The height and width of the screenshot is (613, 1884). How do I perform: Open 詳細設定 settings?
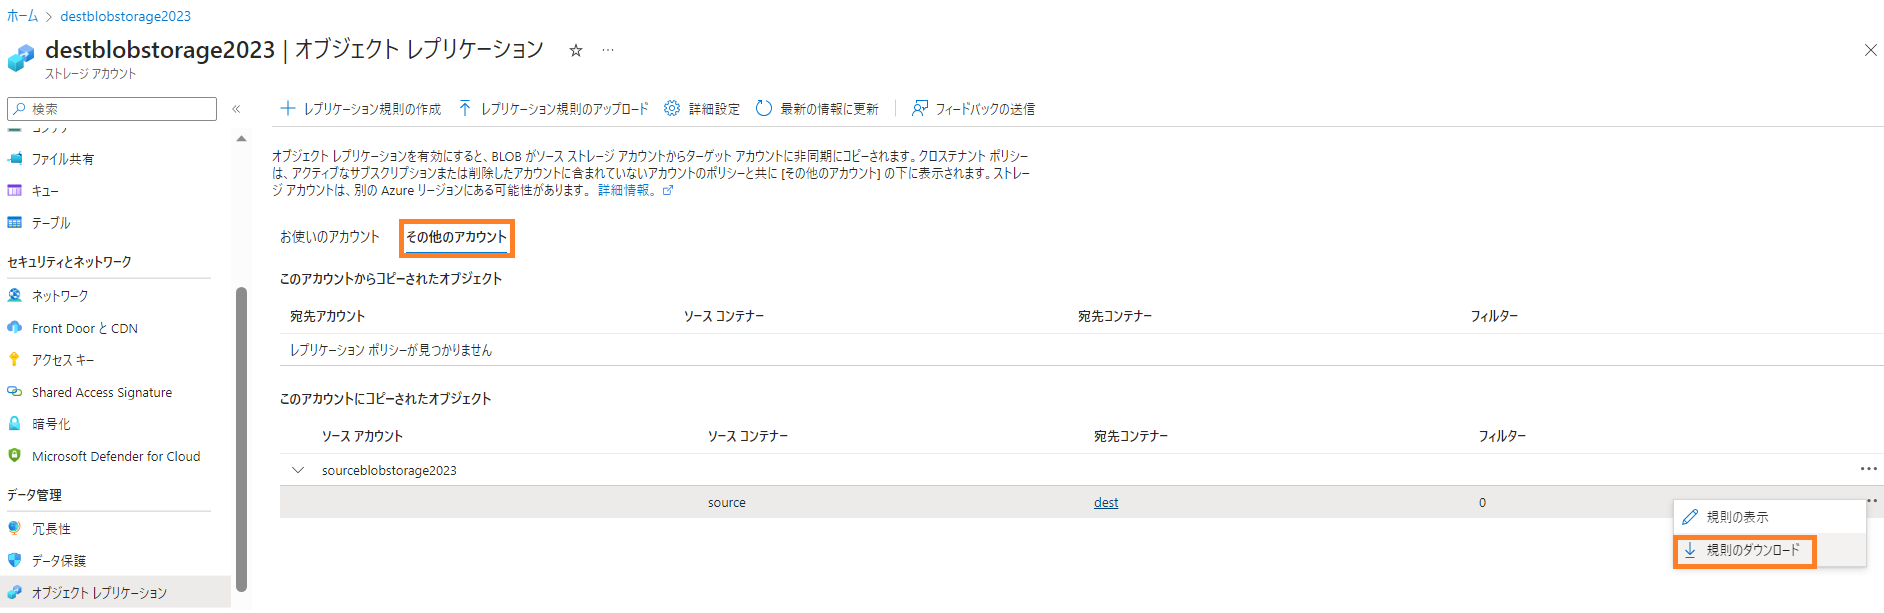(x=702, y=108)
